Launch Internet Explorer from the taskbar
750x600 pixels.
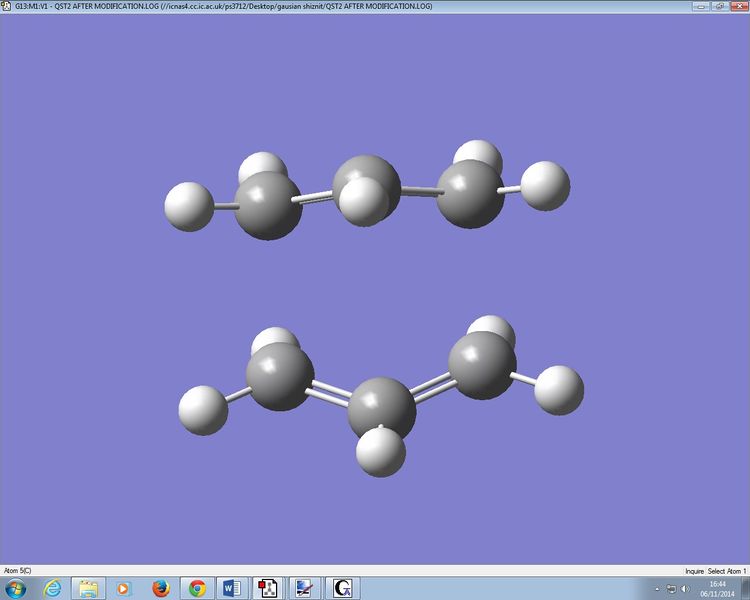point(53,588)
